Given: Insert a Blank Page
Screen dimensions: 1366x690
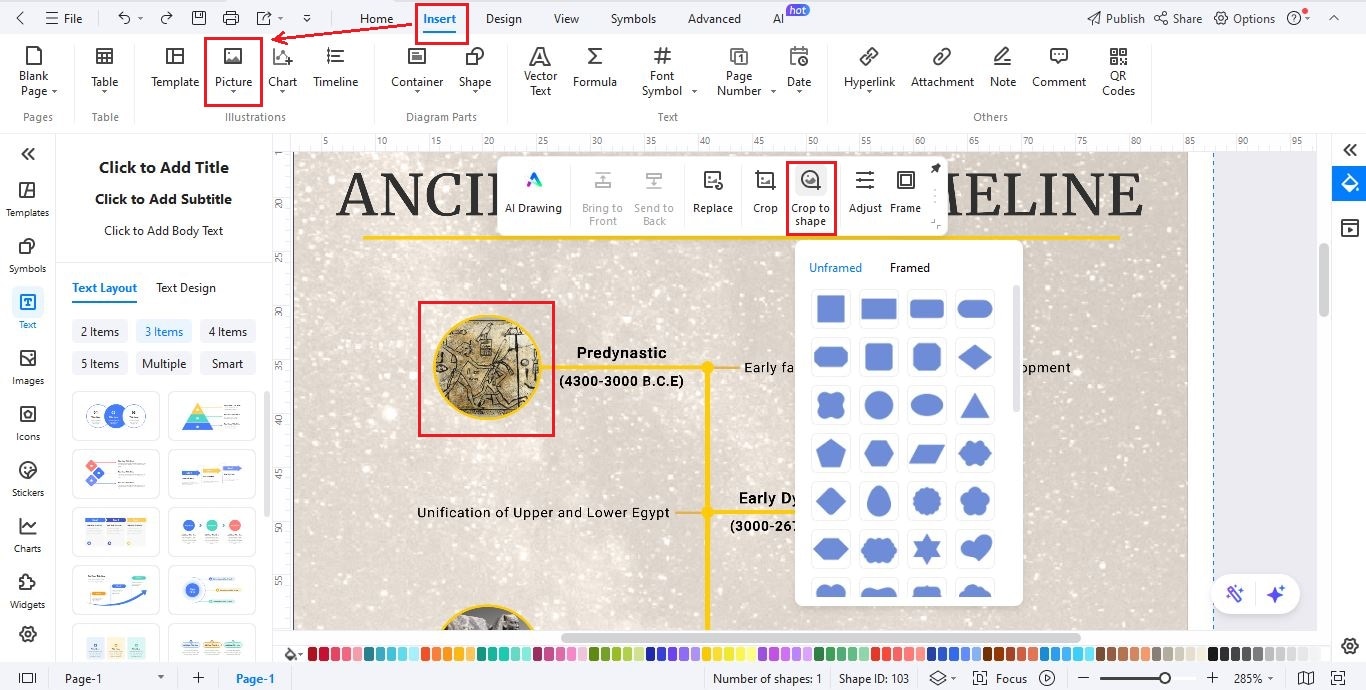Looking at the screenshot, I should click(34, 71).
